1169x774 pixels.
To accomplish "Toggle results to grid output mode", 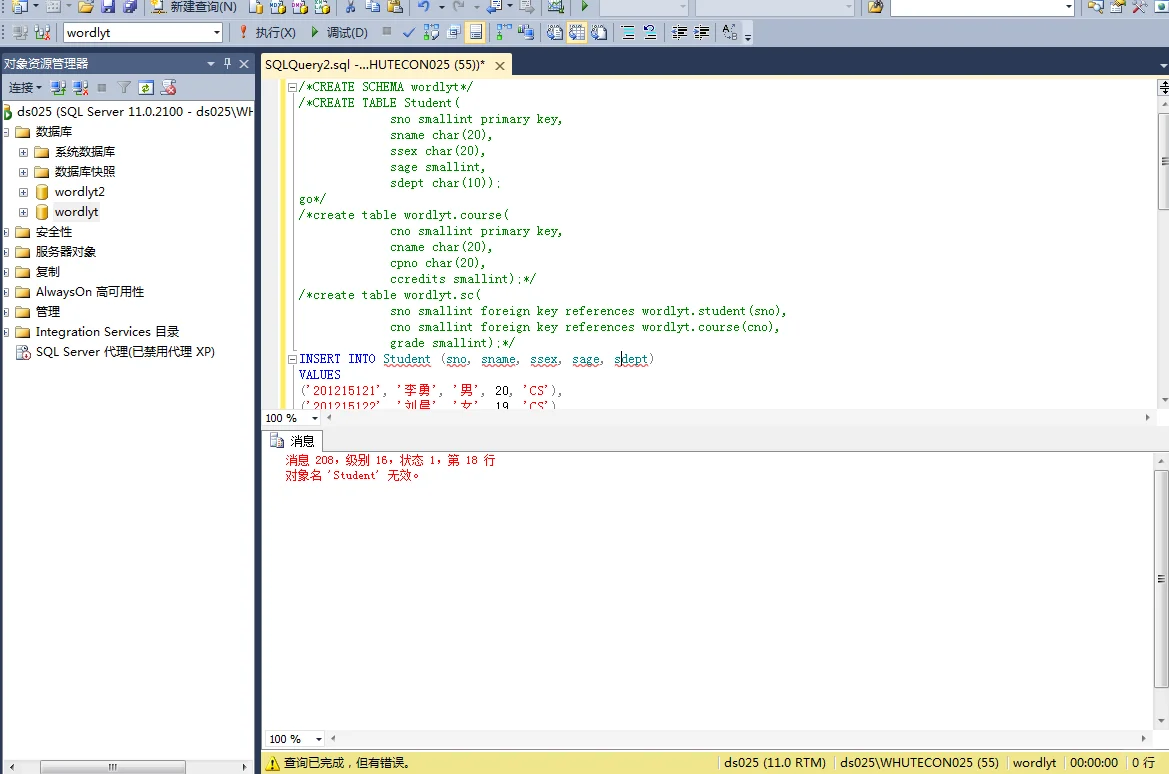I will [x=577, y=33].
